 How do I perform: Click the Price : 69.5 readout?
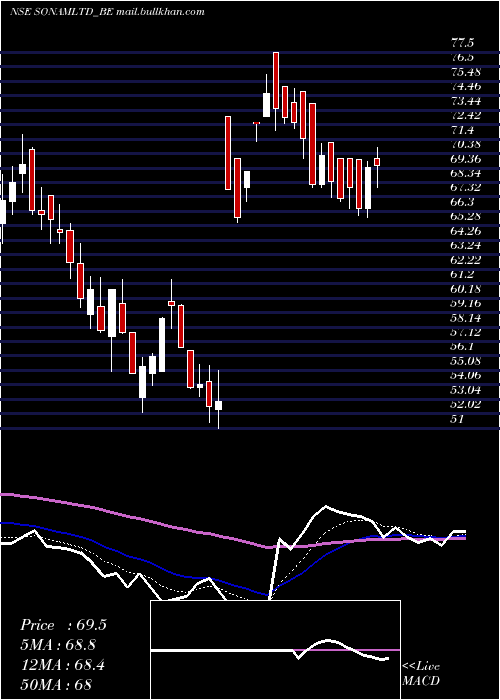(x=63, y=625)
